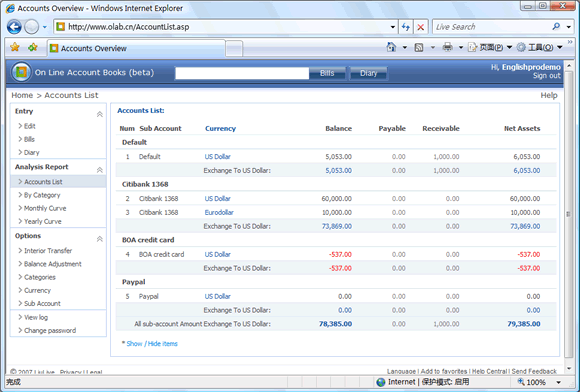Collapse the Entry section chevron
The width and height of the screenshot is (580, 392).
(x=100, y=114)
